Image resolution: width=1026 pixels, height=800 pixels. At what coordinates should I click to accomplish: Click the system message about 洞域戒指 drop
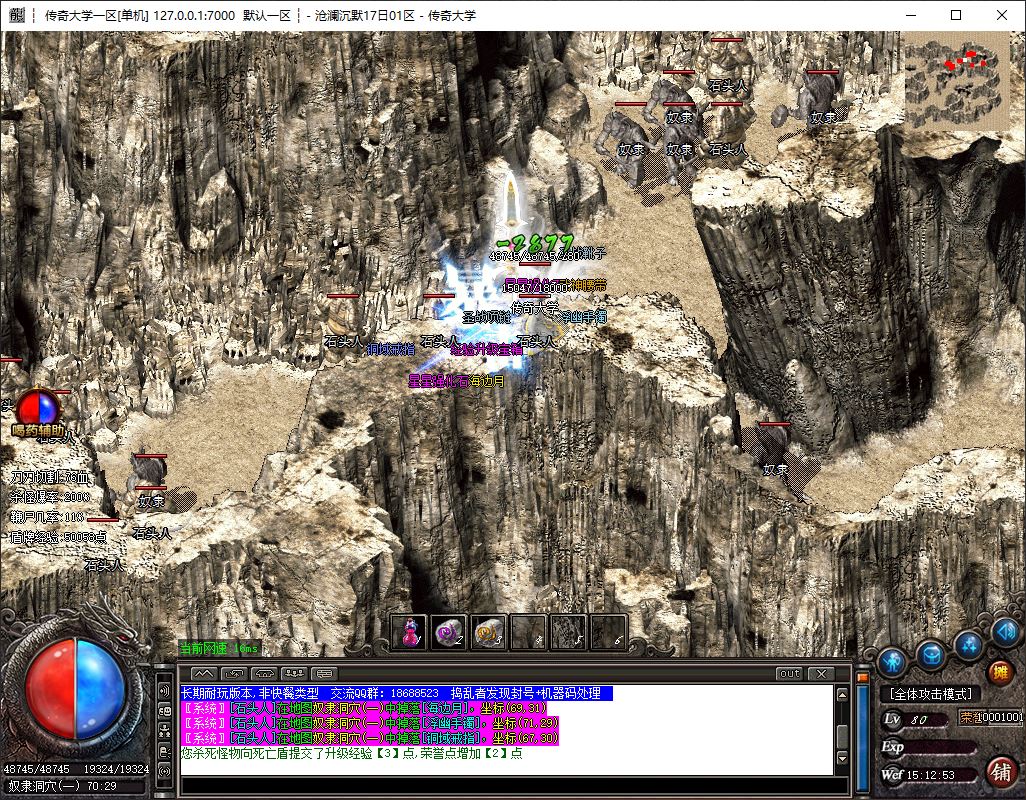370,739
